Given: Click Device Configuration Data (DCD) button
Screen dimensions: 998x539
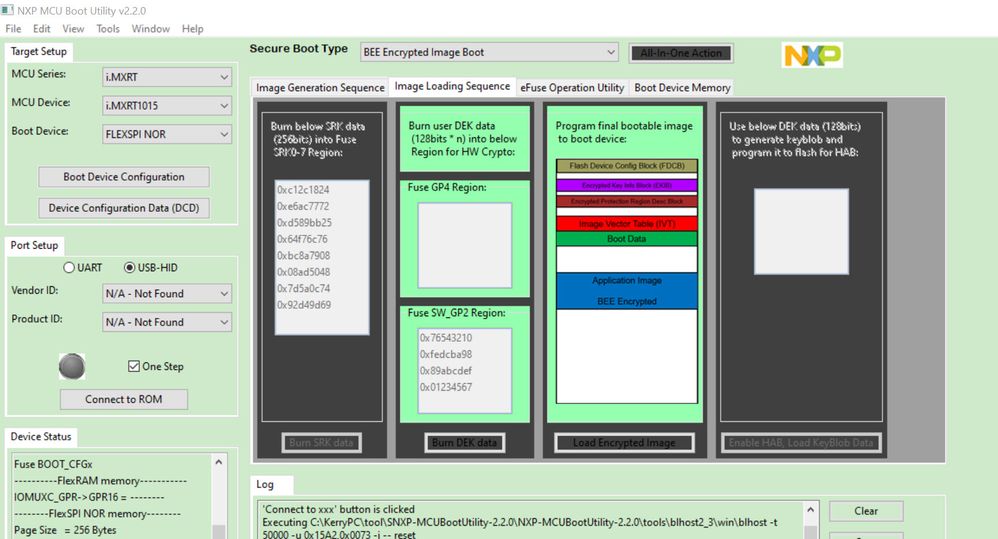Looking at the screenshot, I should coord(123,208).
